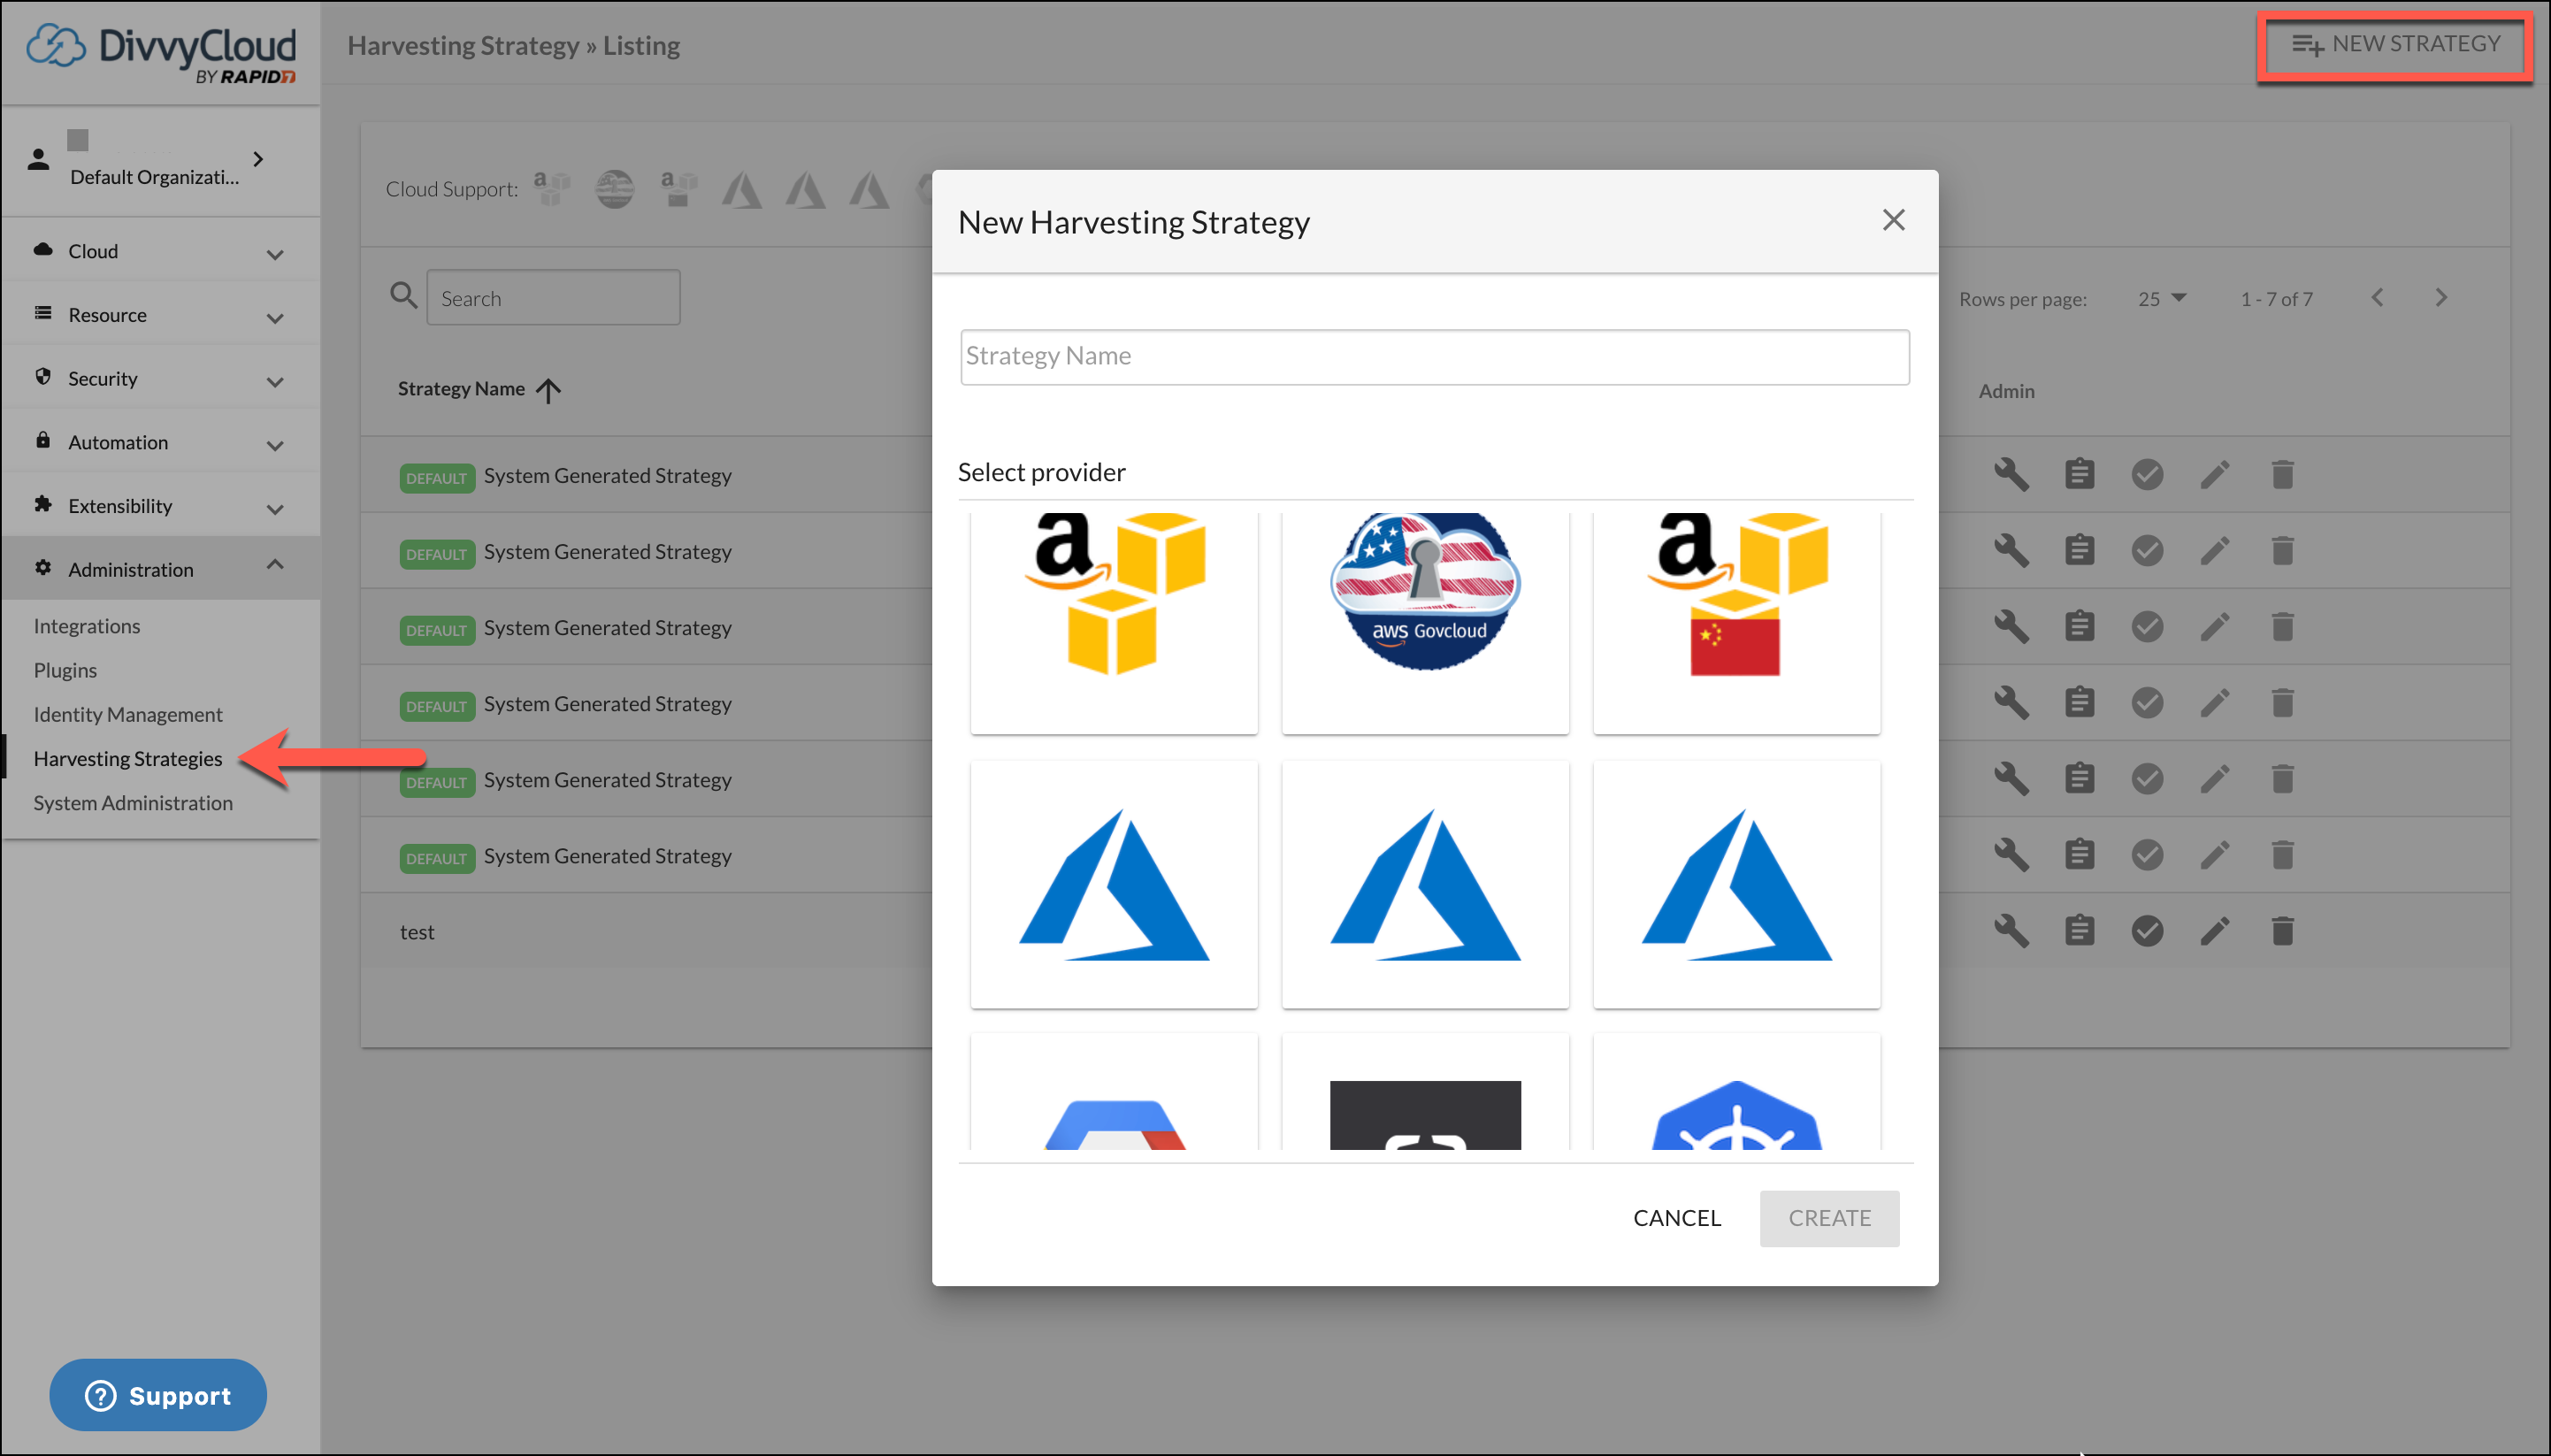Choose the middle Azure provider card
The width and height of the screenshot is (2551, 1456).
point(1425,884)
